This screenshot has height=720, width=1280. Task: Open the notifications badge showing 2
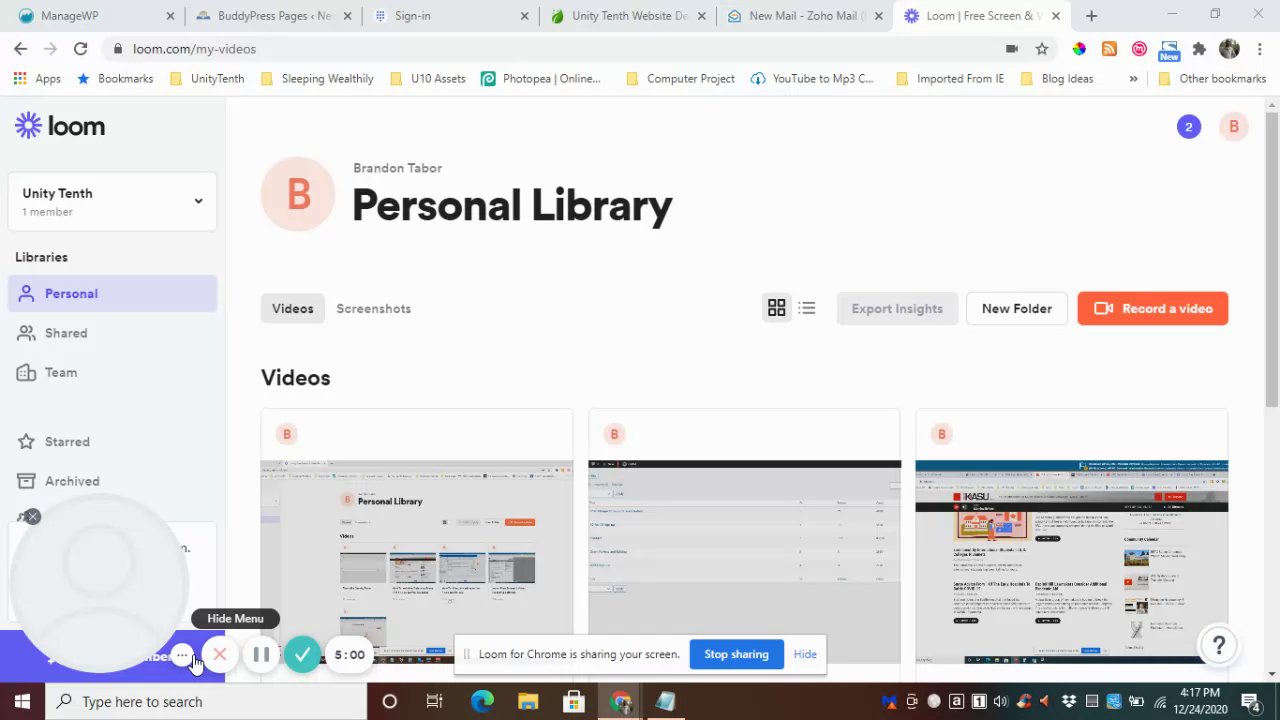coord(1188,127)
